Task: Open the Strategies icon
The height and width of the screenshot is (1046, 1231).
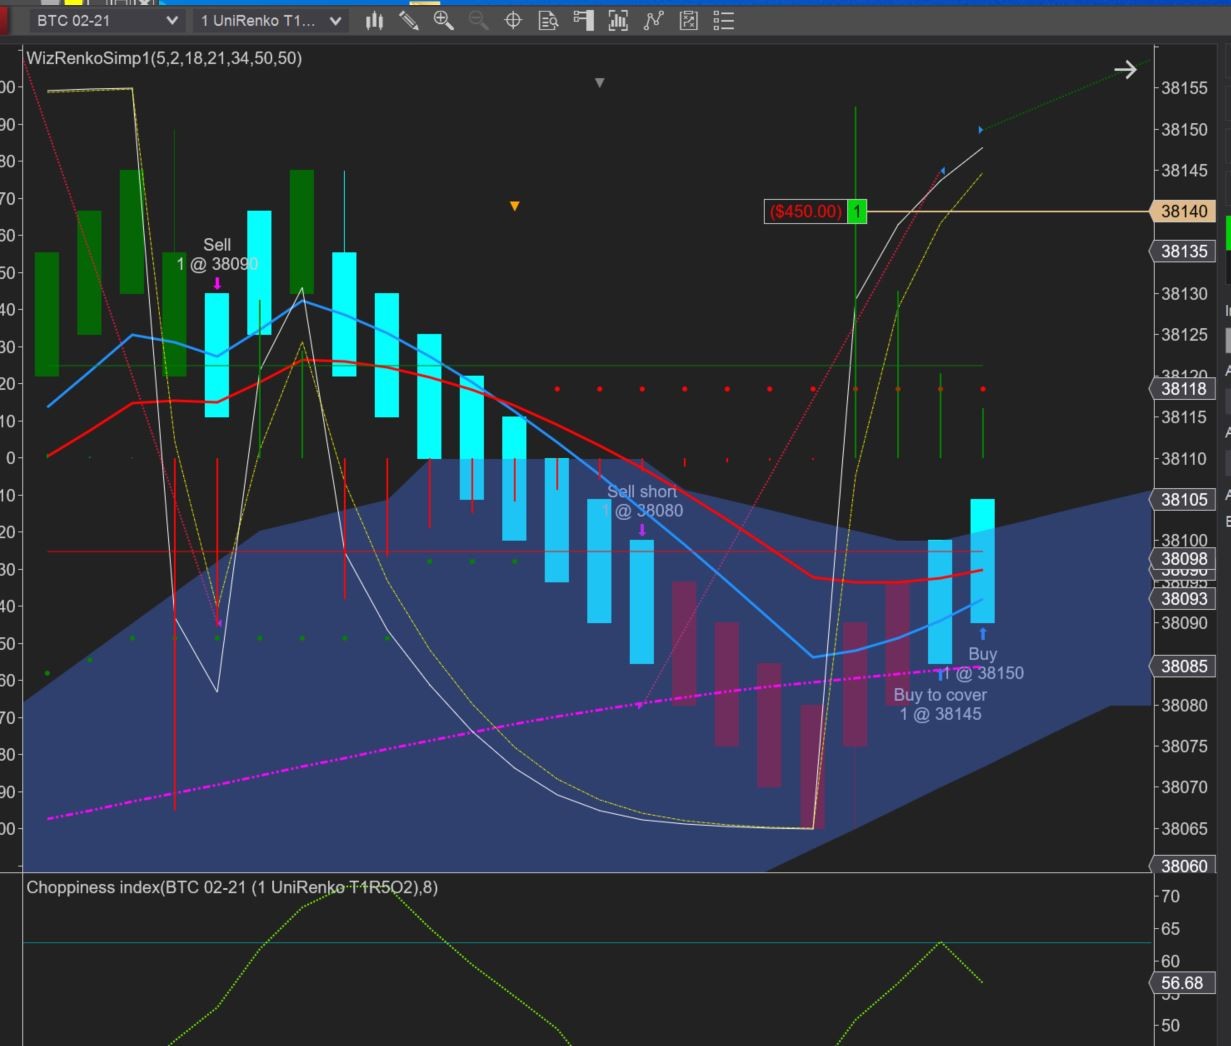Action: point(688,20)
